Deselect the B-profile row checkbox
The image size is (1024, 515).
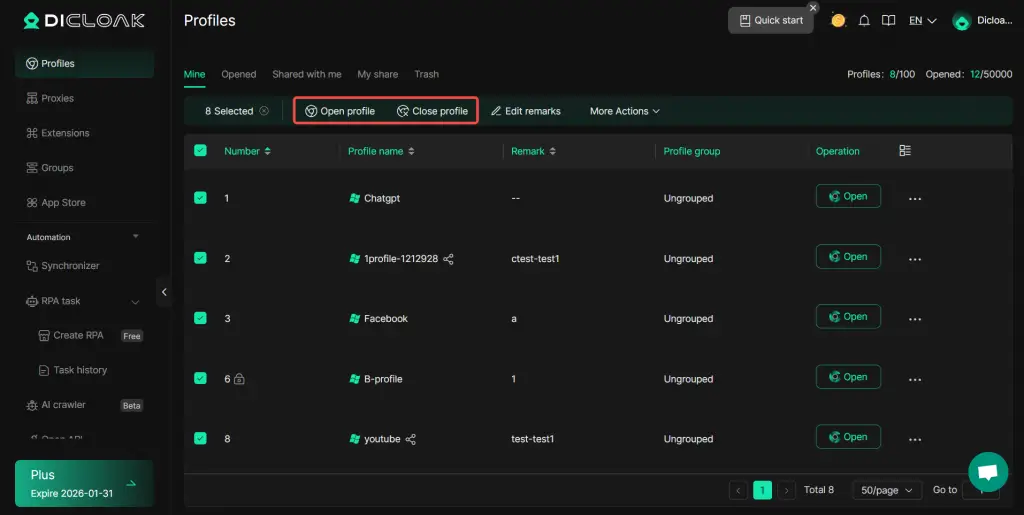[200, 378]
